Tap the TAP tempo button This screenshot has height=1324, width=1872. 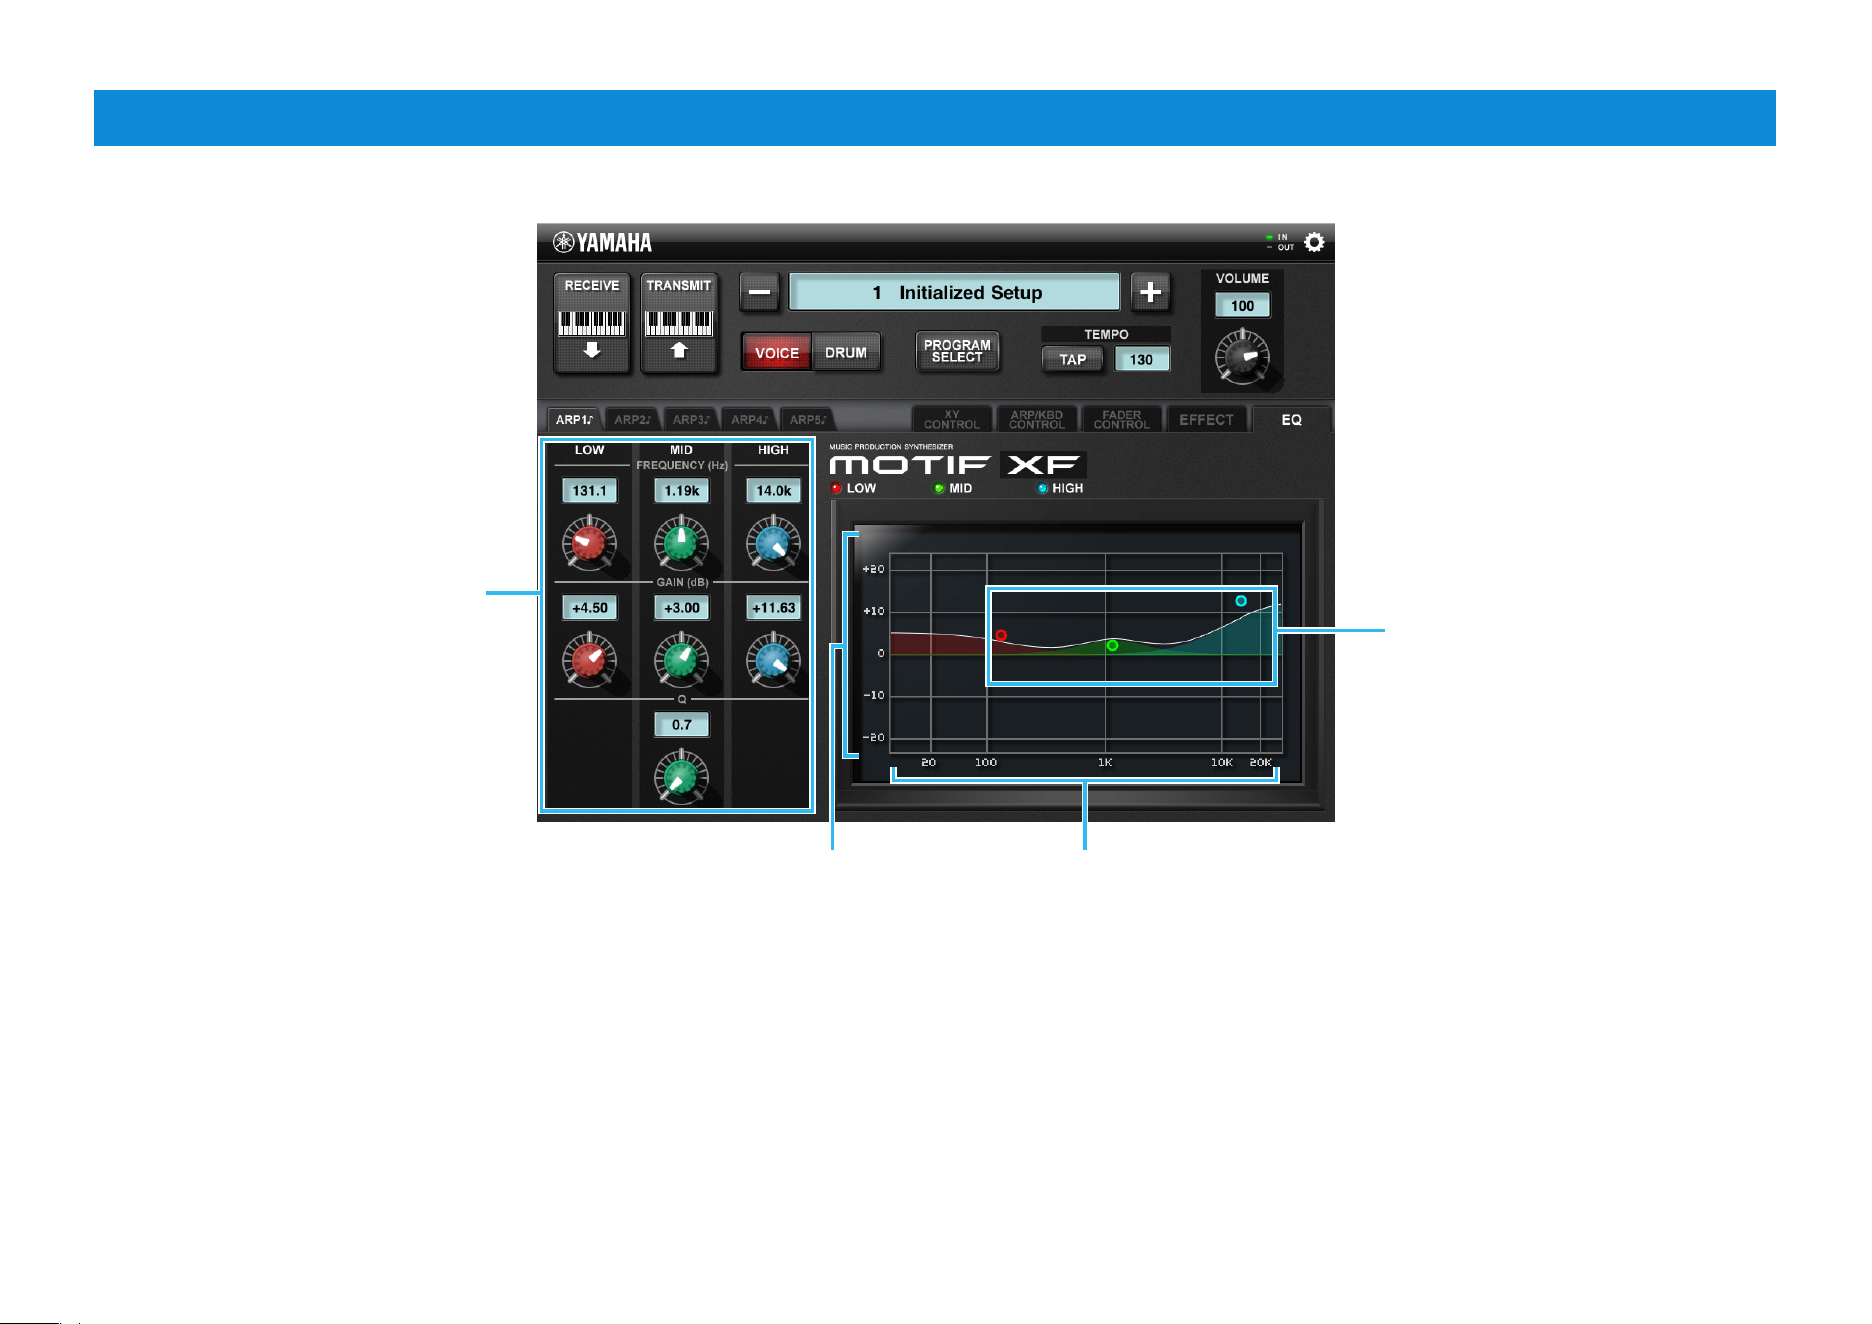tap(1072, 359)
